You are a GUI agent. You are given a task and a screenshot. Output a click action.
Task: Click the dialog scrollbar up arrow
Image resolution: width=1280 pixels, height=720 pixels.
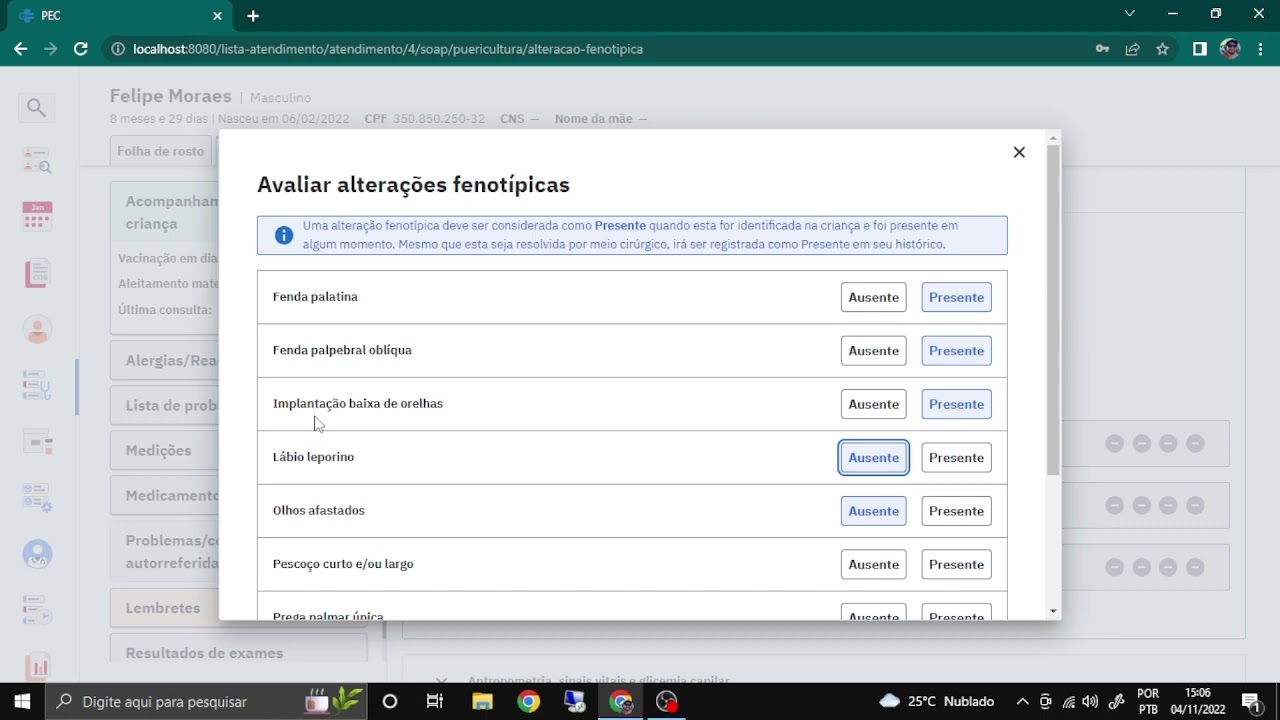(x=1053, y=138)
